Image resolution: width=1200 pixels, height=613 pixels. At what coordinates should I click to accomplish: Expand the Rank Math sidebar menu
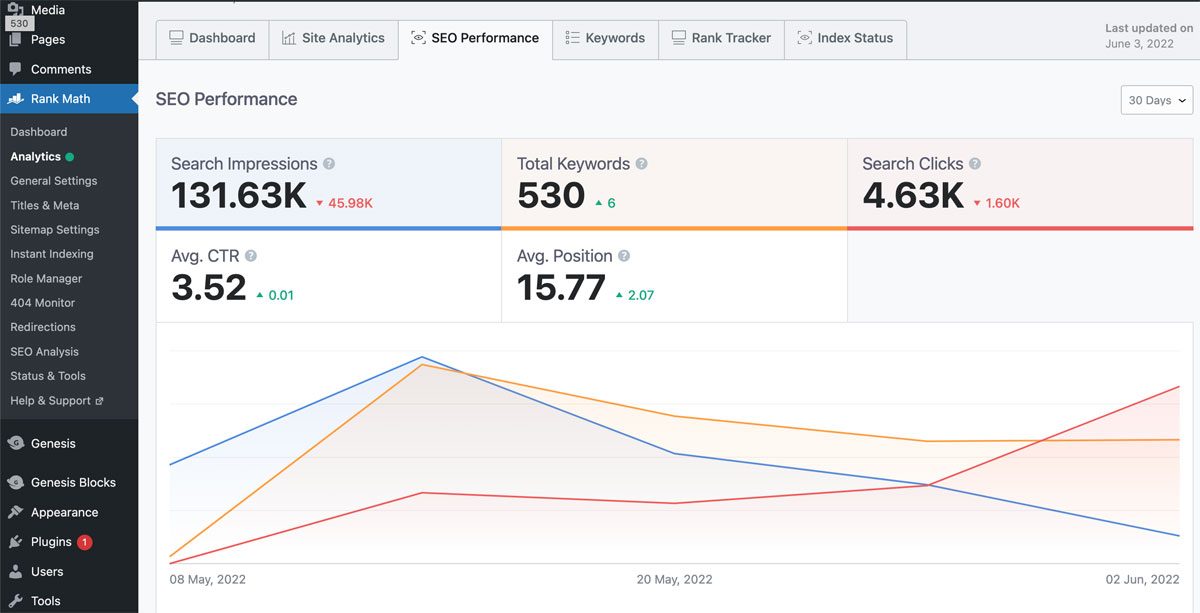tap(60, 99)
